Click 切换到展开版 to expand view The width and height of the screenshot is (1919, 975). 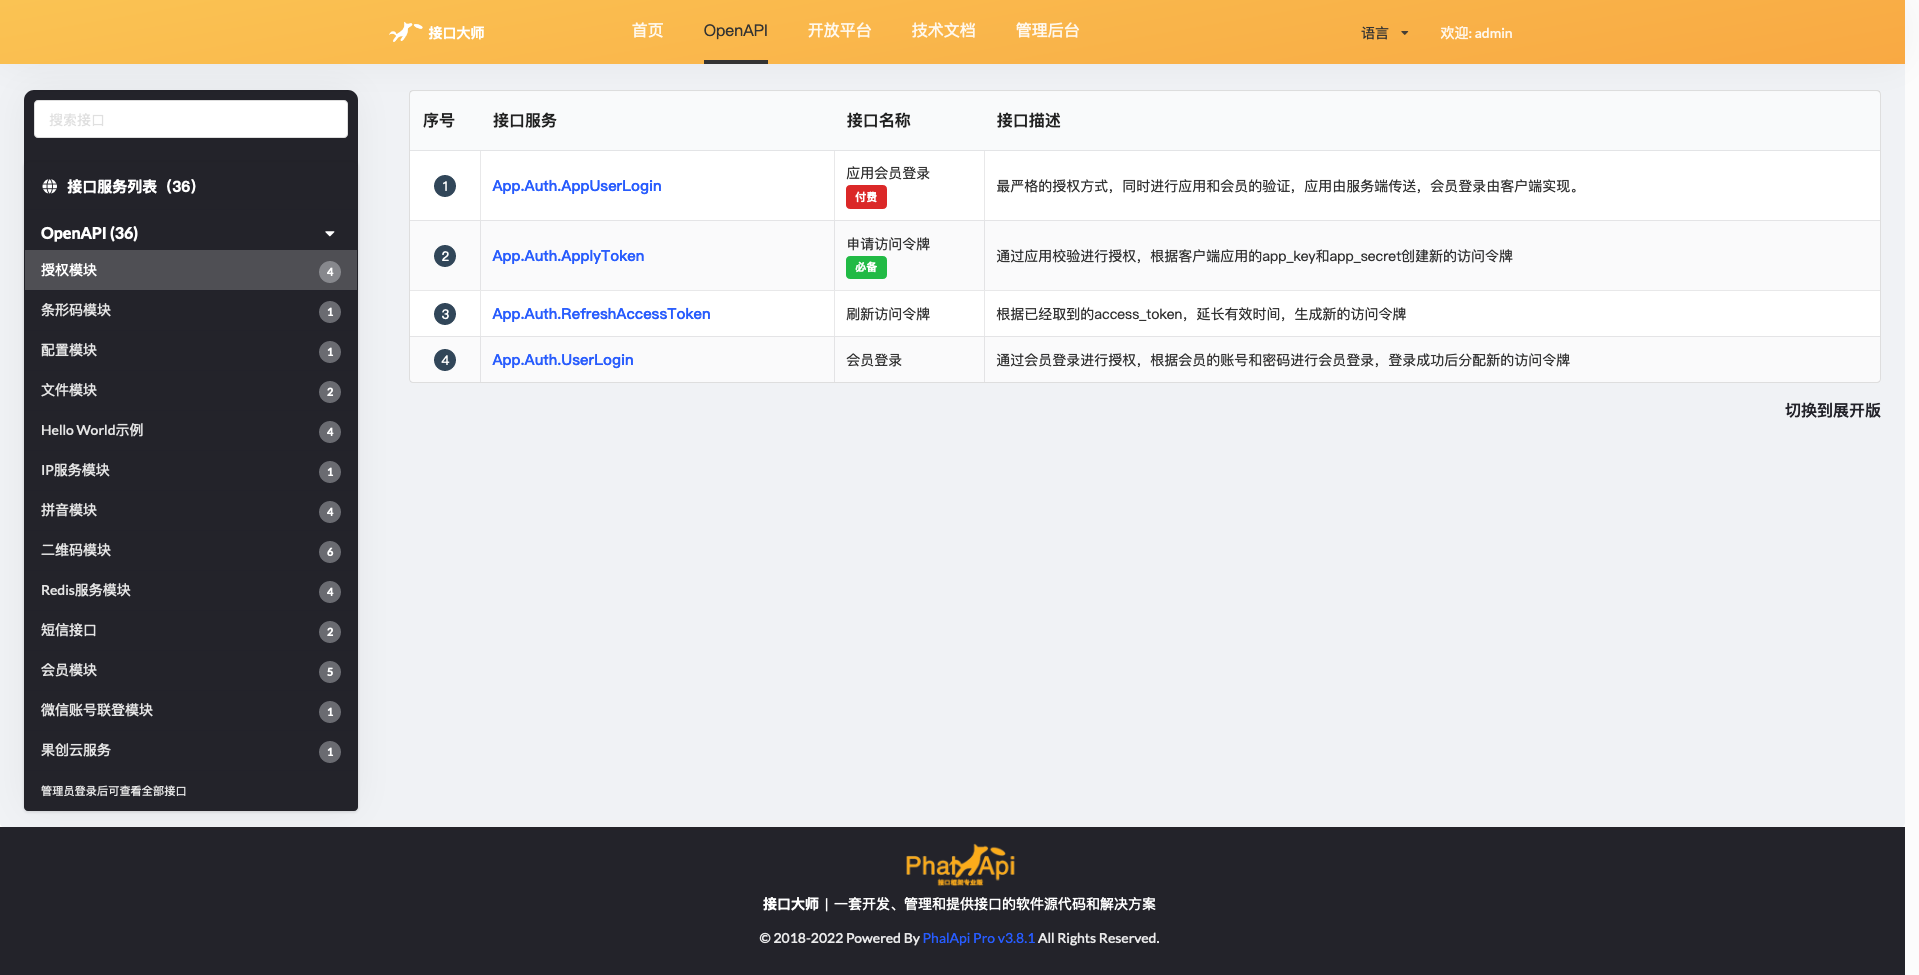[x=1832, y=410]
